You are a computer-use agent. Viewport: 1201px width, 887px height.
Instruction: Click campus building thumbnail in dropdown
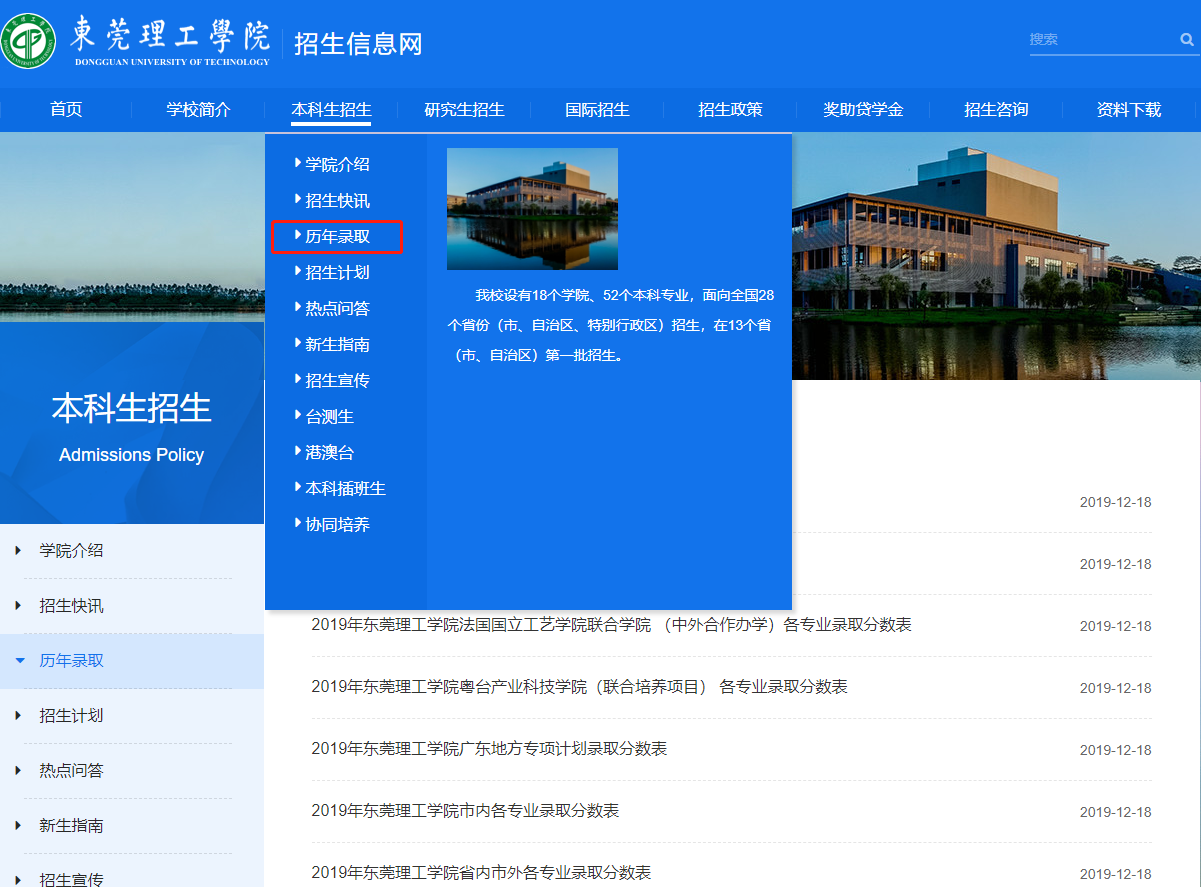click(532, 209)
